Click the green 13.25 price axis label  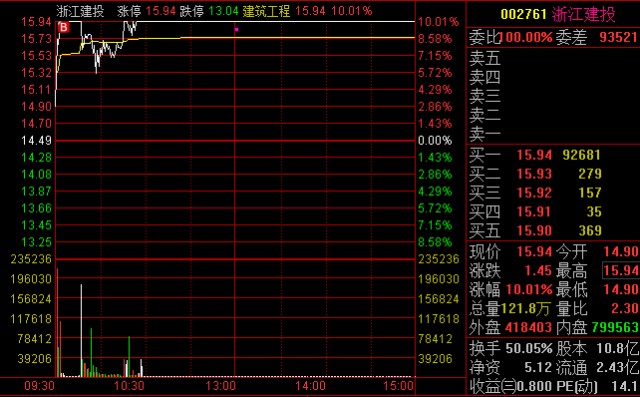coord(36,242)
